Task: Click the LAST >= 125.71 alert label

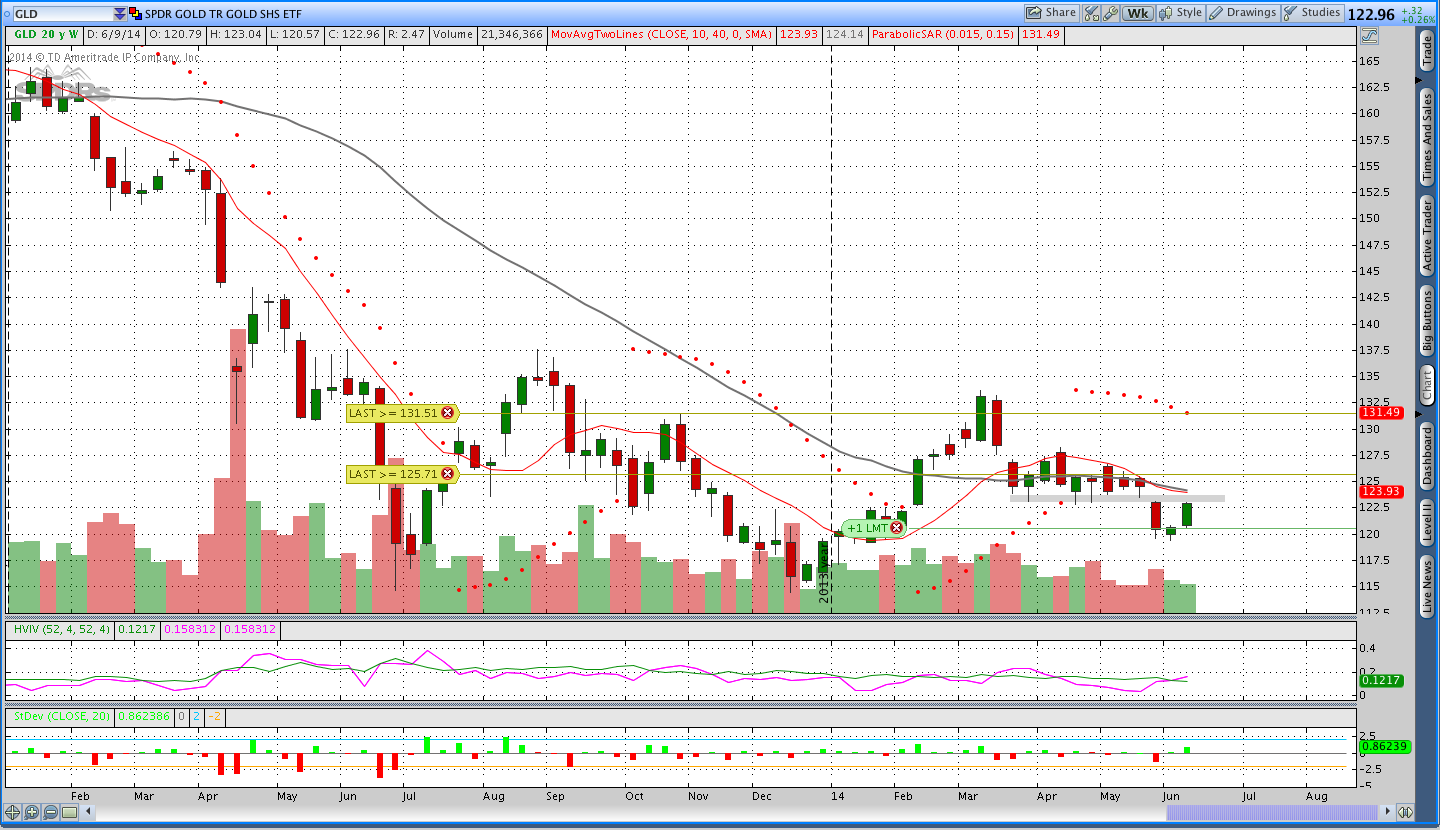Action: pos(393,474)
